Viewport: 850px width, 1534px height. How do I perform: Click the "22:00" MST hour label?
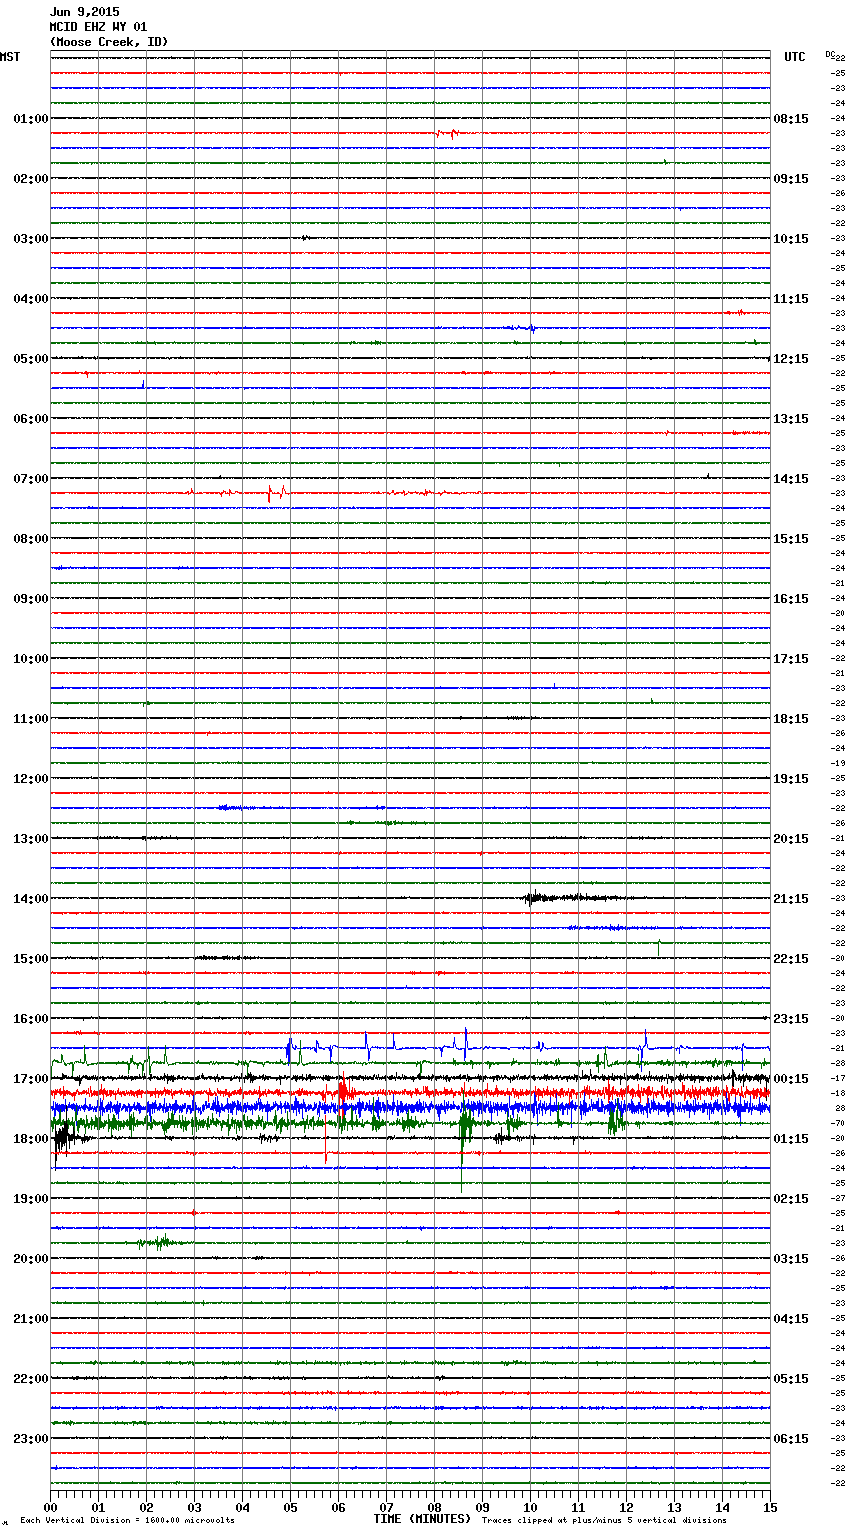point(31,1379)
